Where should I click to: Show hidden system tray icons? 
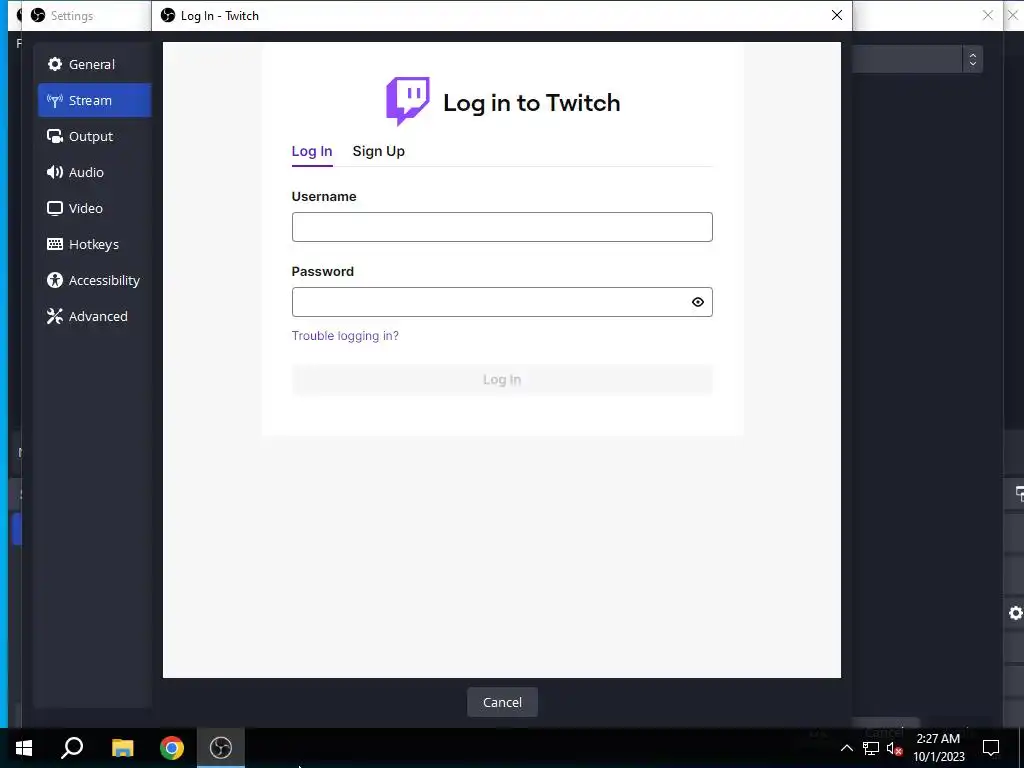pos(846,748)
